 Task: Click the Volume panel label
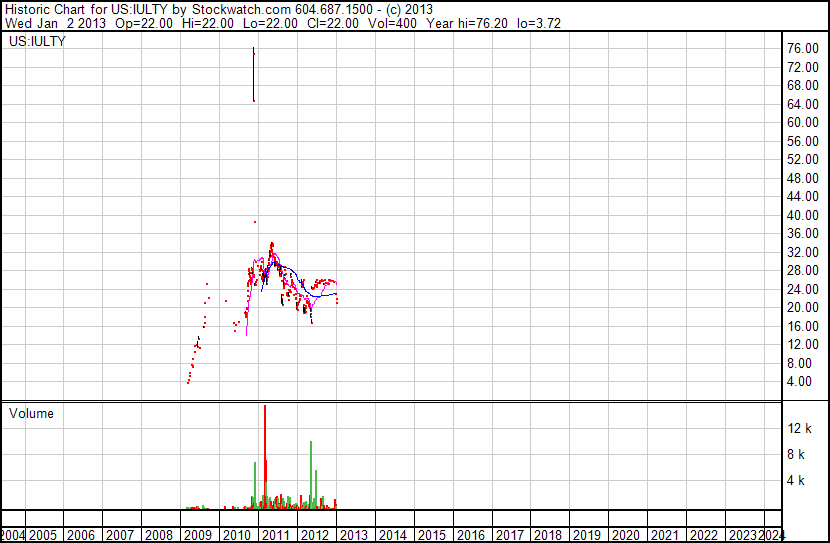31,413
